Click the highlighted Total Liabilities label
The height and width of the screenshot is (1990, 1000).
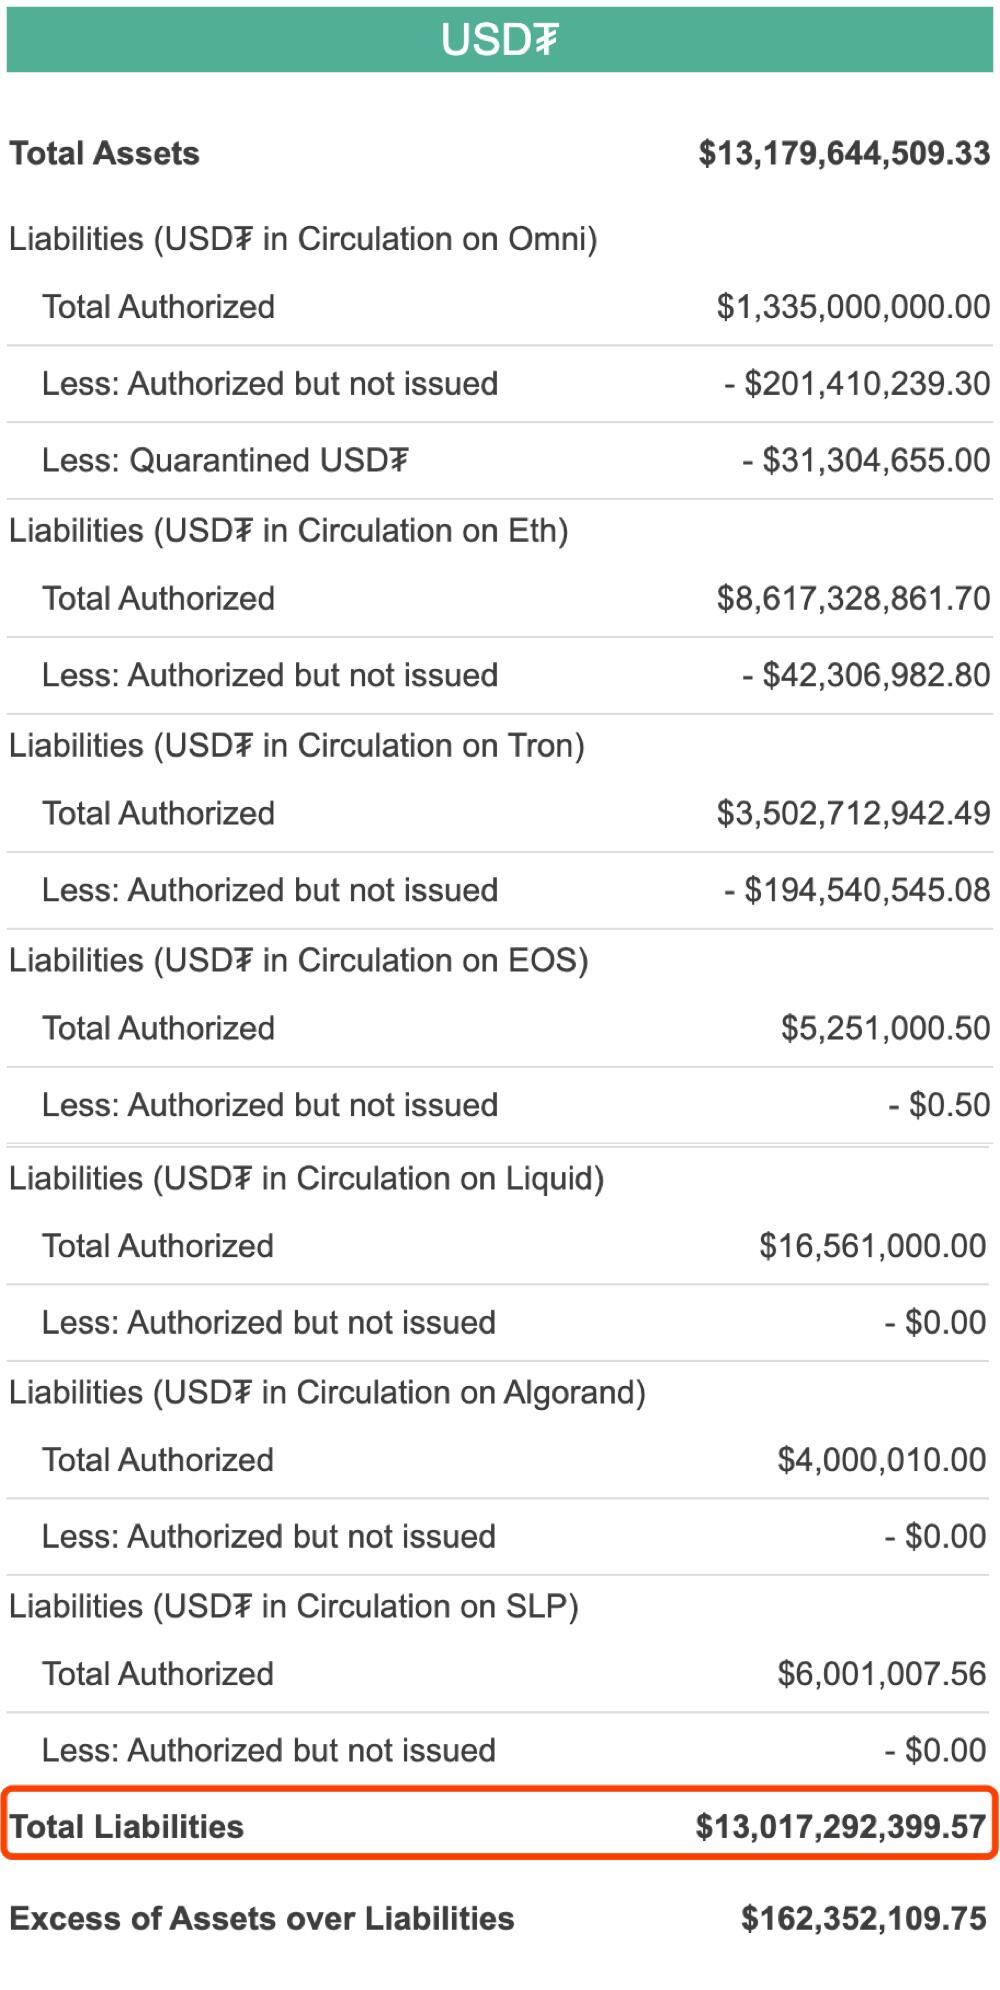[127, 1827]
